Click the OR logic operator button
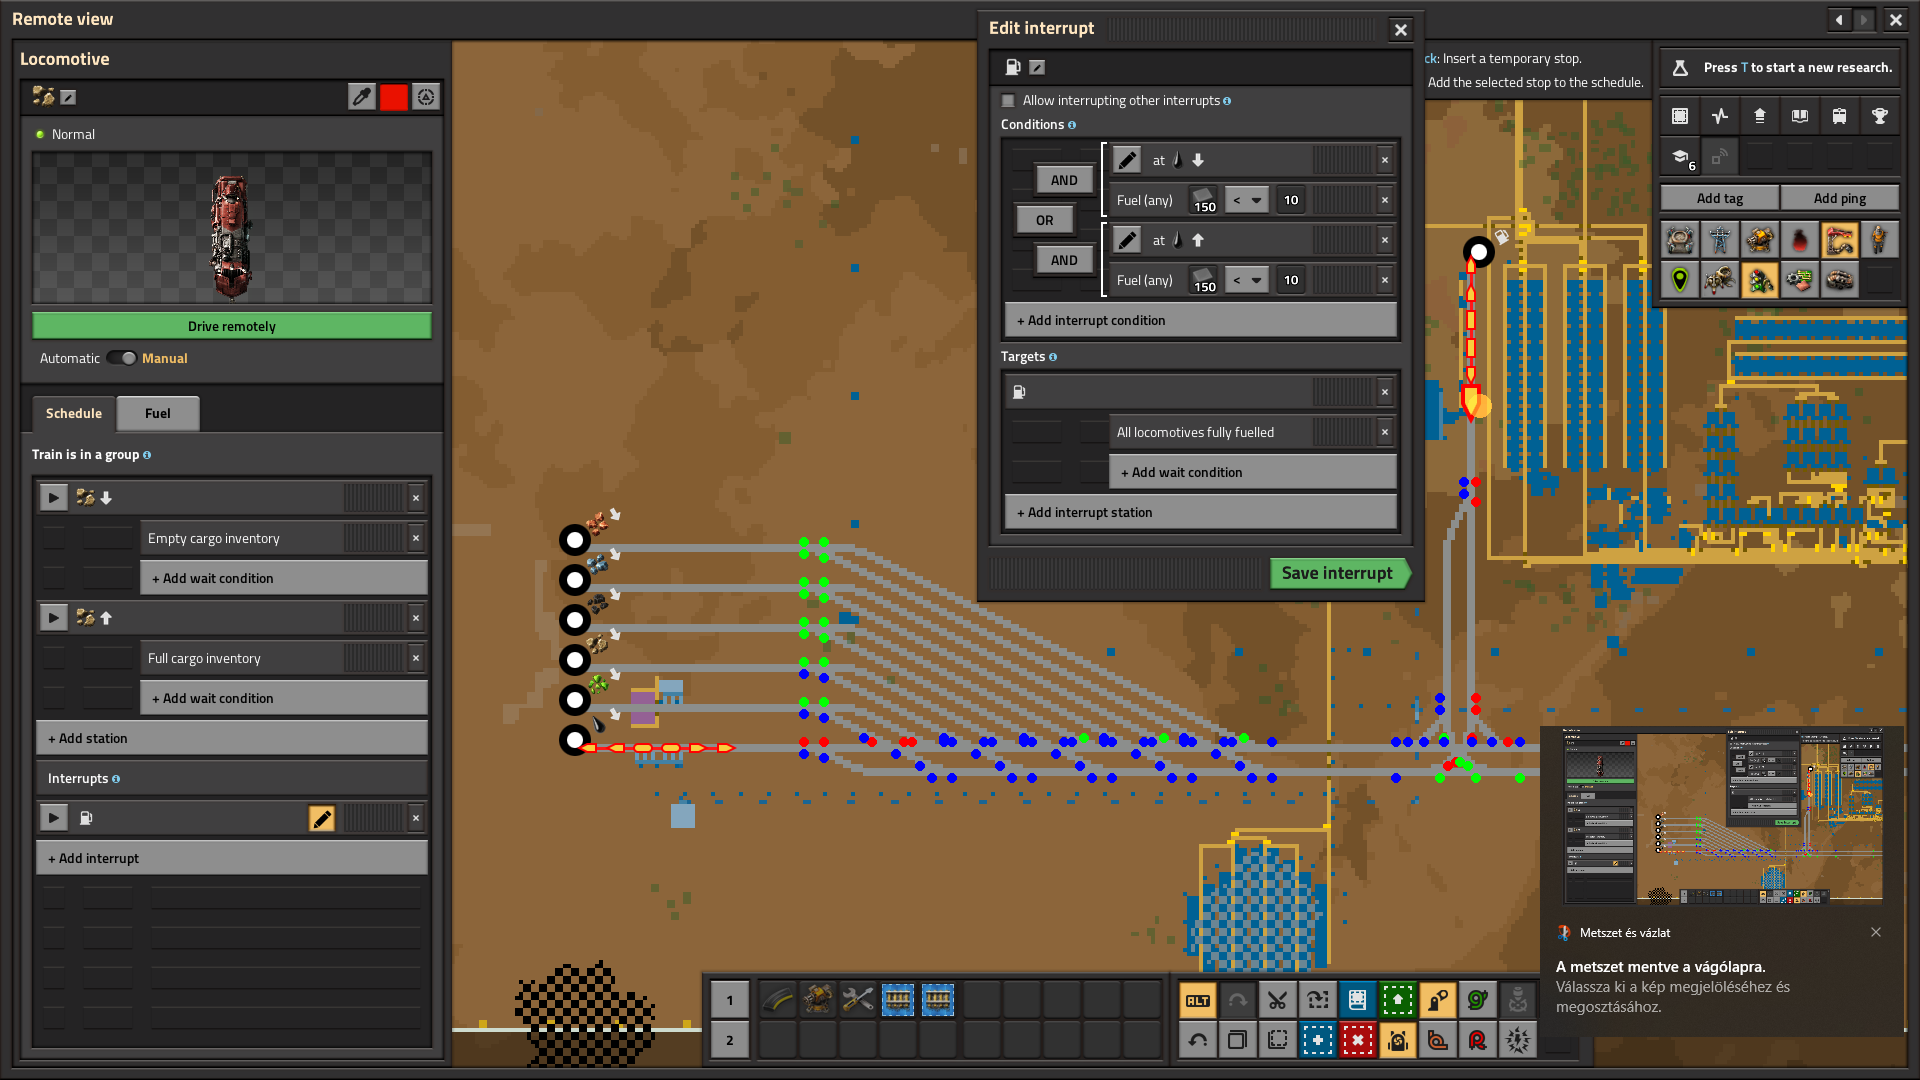The height and width of the screenshot is (1080, 1920). tap(1044, 220)
